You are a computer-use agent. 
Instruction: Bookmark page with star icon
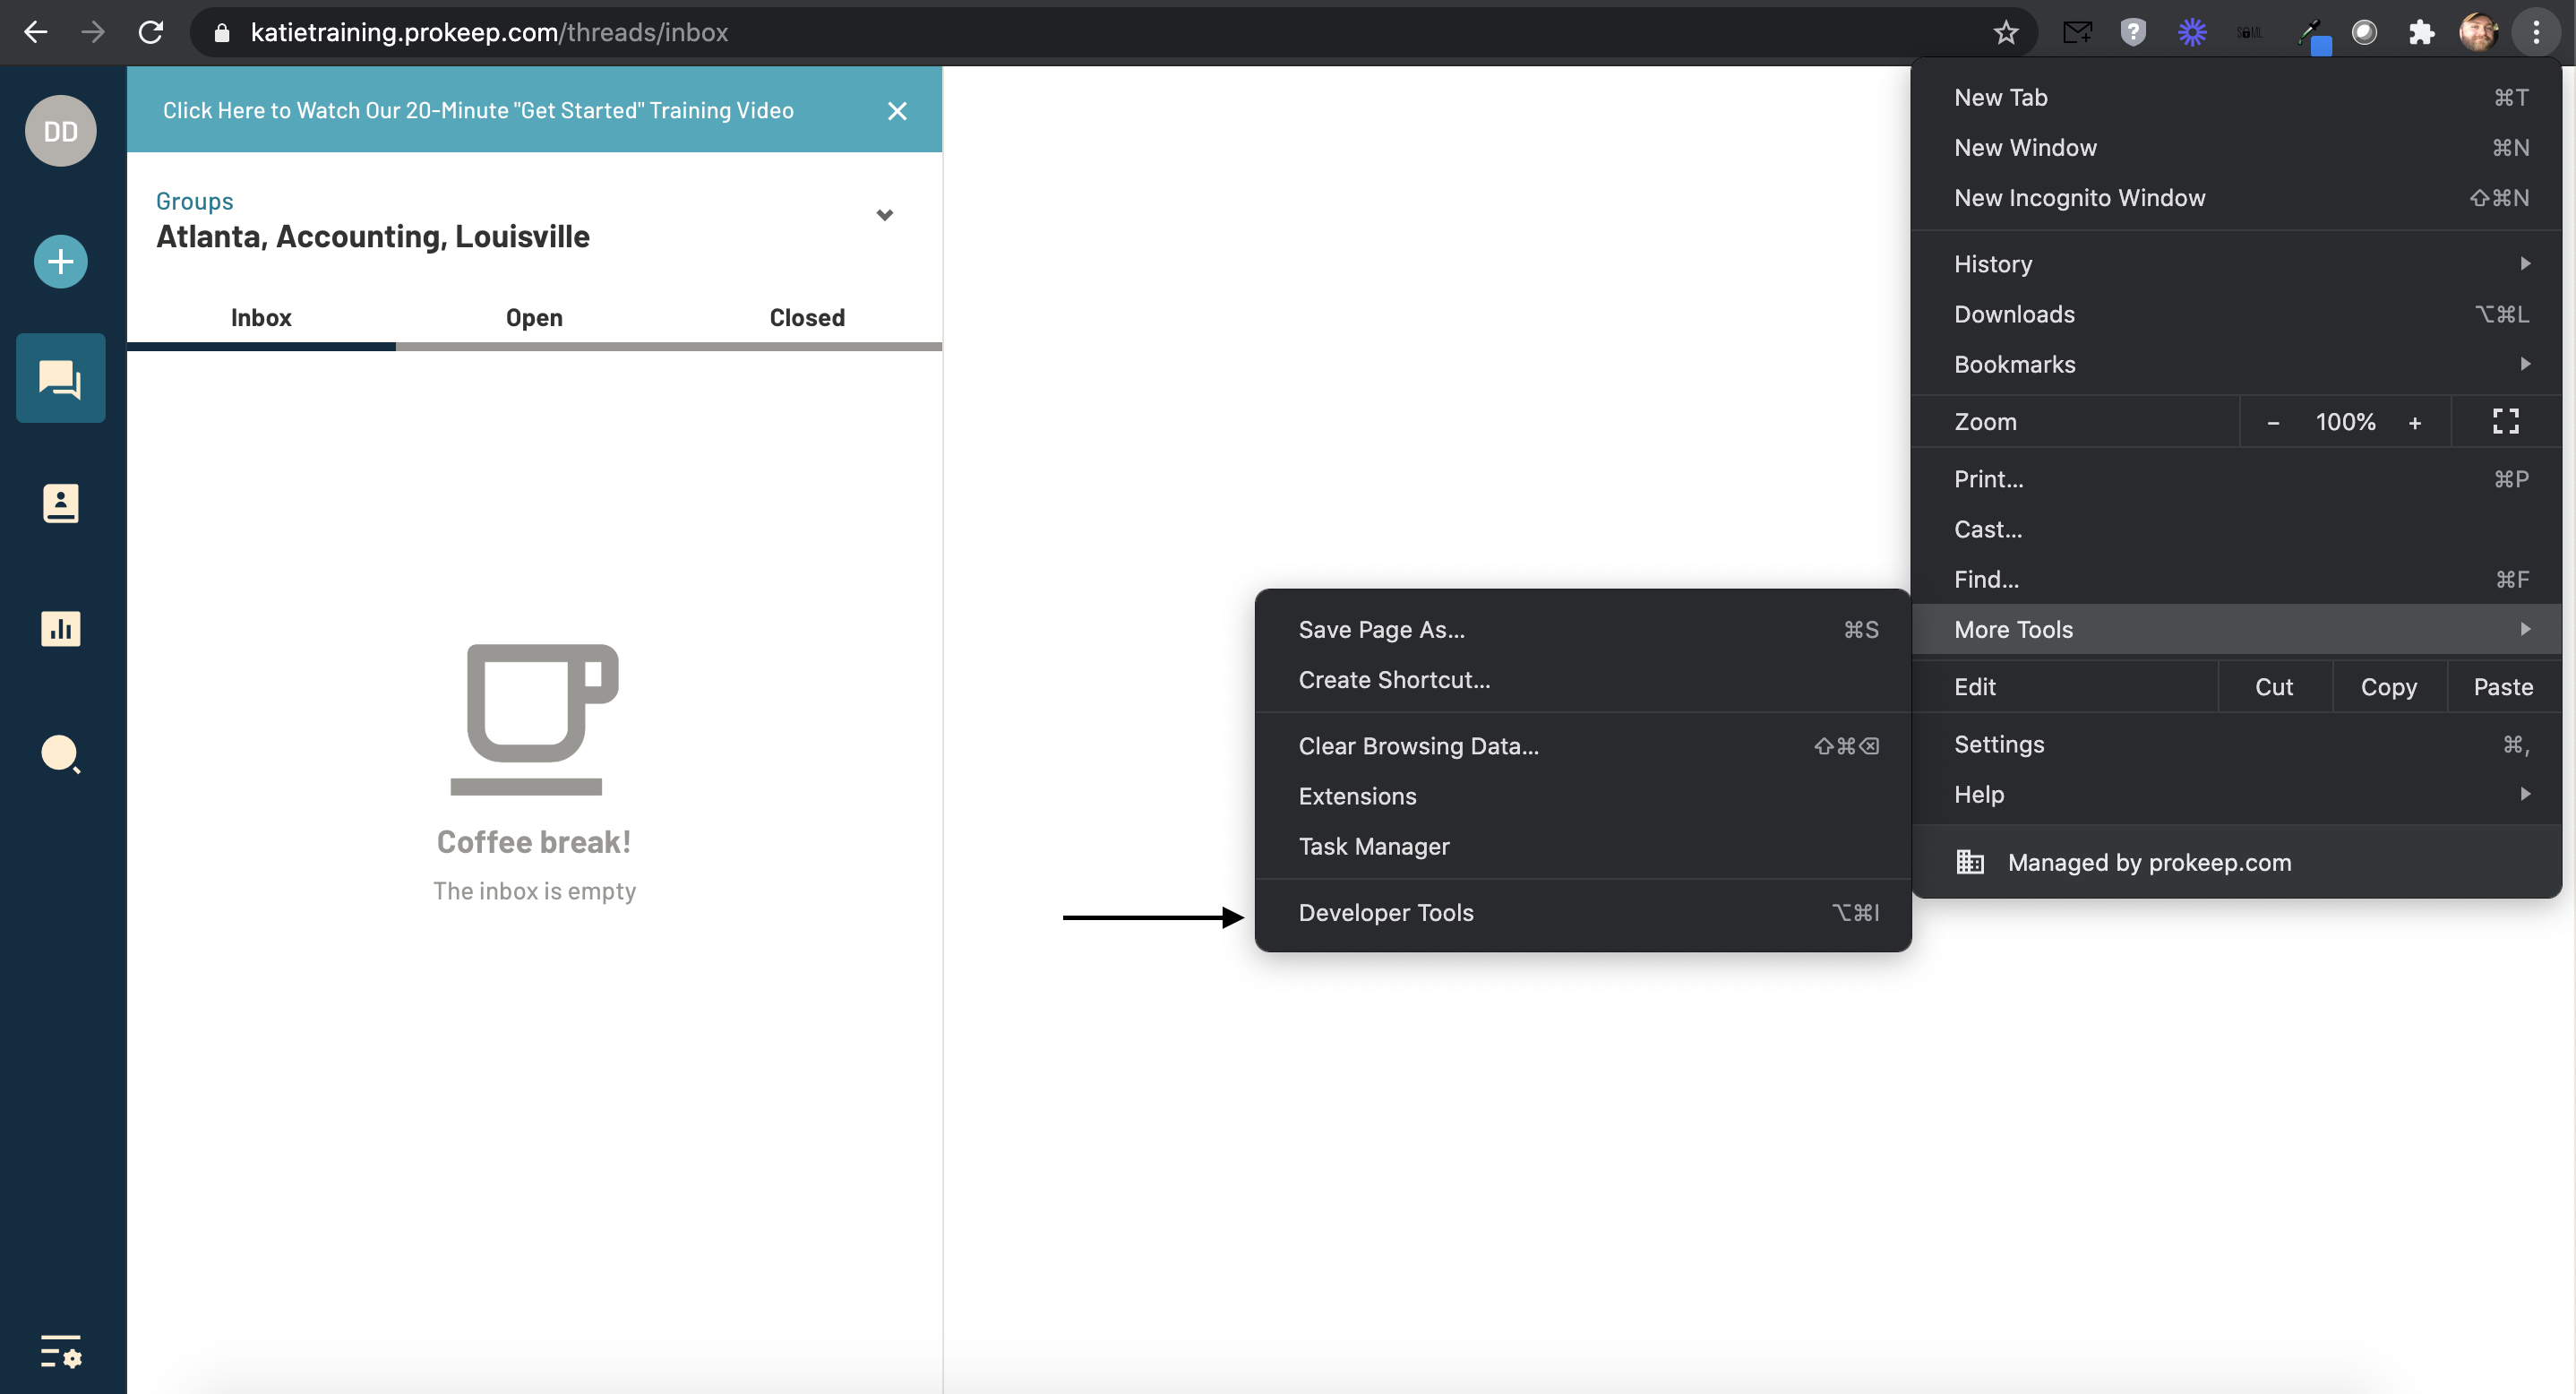click(2005, 33)
